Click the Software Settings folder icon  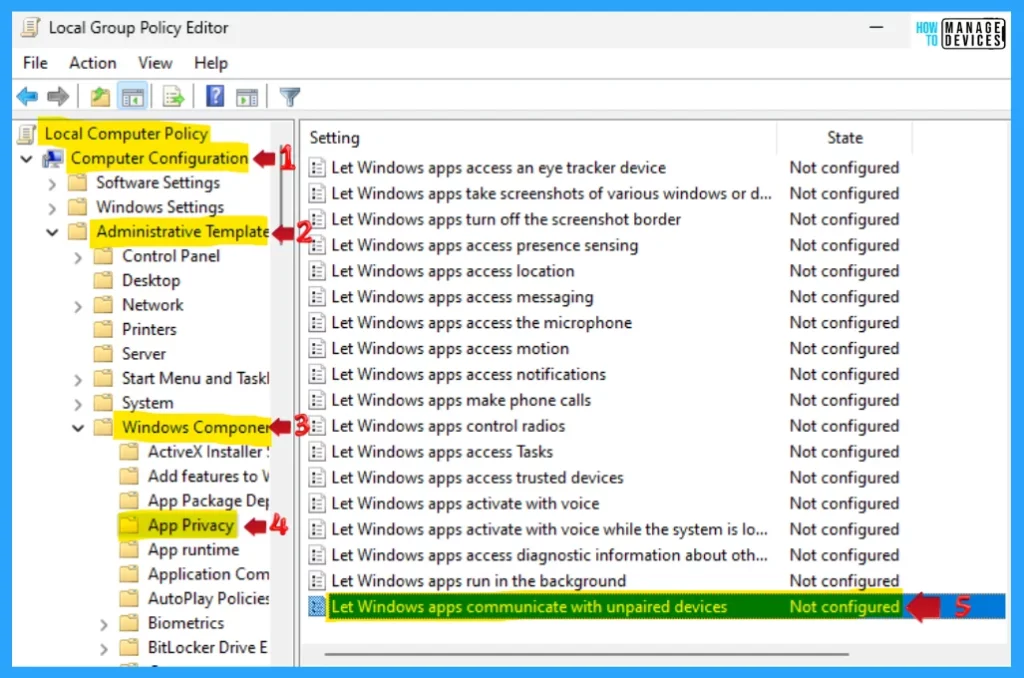[x=78, y=183]
